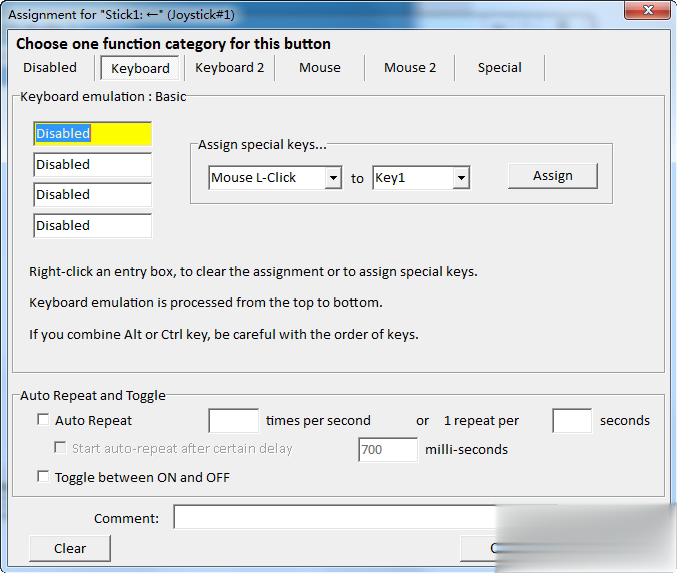The height and width of the screenshot is (574, 678).
Task: Click the Comment text field
Action: [335, 518]
